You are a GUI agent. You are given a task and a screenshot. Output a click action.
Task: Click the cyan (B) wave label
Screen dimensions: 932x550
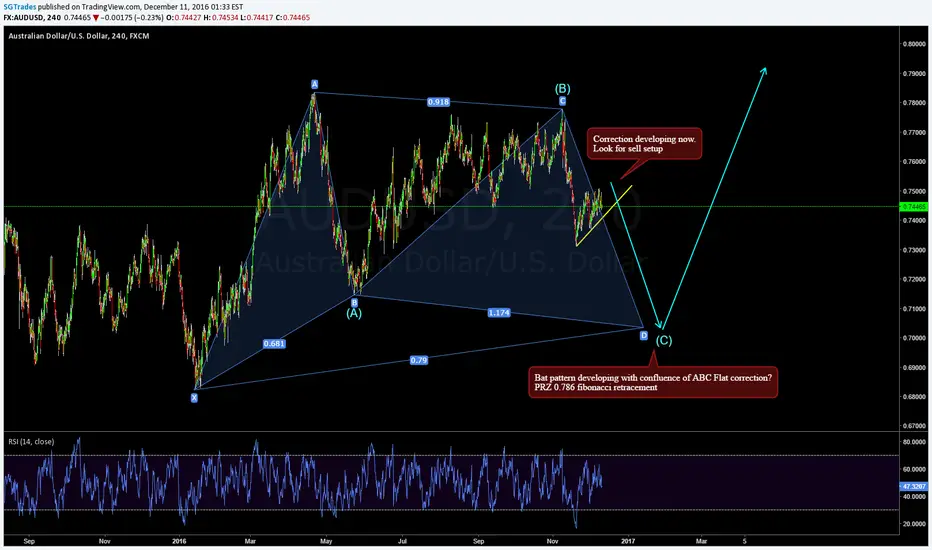click(x=562, y=89)
